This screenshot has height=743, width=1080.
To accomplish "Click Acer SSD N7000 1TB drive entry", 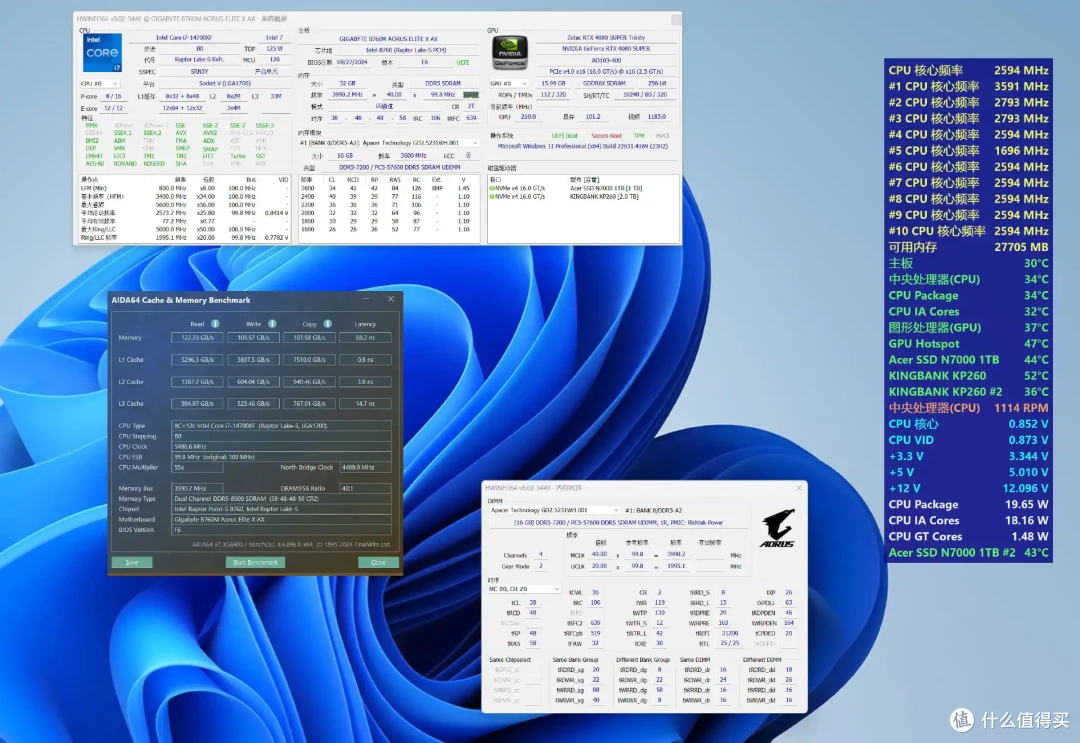I will point(606,188).
